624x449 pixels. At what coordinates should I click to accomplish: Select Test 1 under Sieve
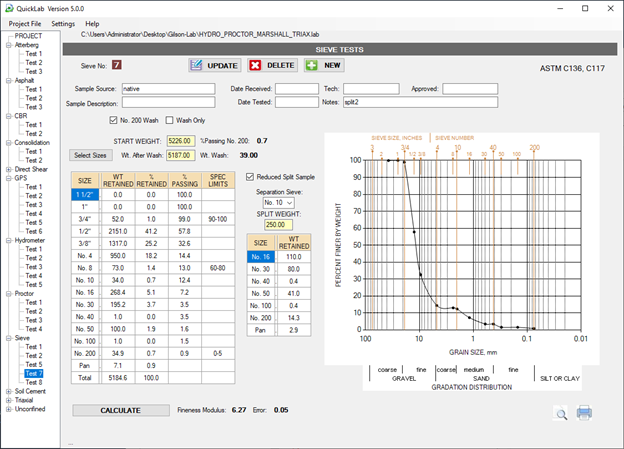[x=34, y=347]
